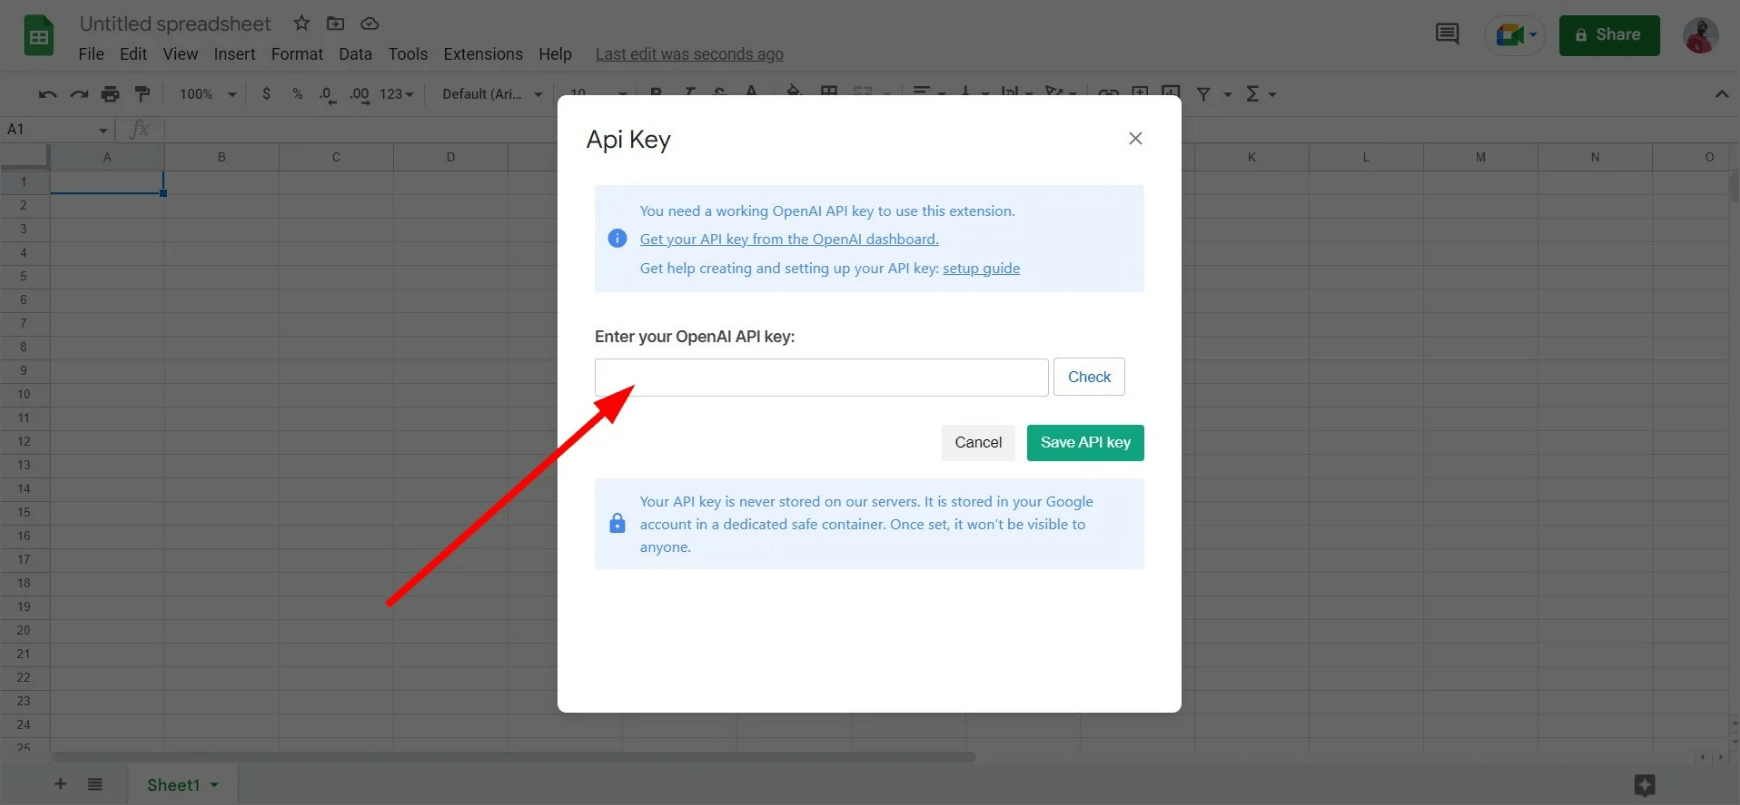This screenshot has width=1740, height=805.
Task: Select the Paint format roller icon
Action: [142, 94]
